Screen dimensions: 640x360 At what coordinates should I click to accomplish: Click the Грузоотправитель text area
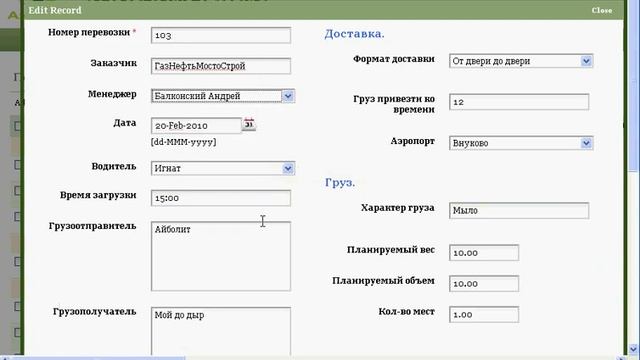[x=221, y=256]
